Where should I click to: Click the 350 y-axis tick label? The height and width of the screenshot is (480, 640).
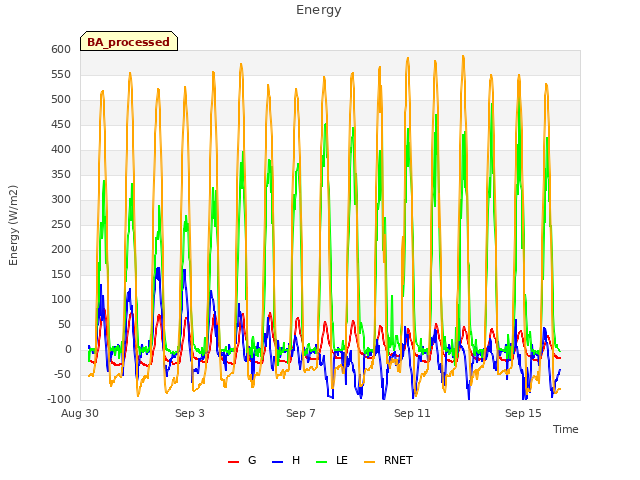coord(61,175)
